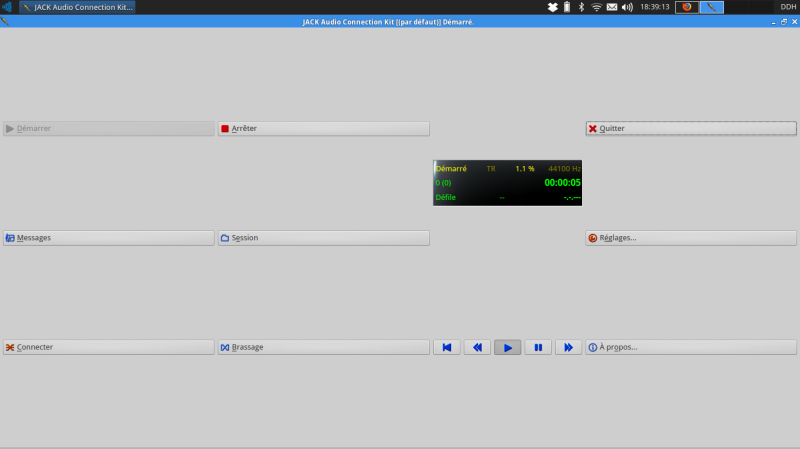
Task: Restore the JACK window size
Action: (x=784, y=22)
